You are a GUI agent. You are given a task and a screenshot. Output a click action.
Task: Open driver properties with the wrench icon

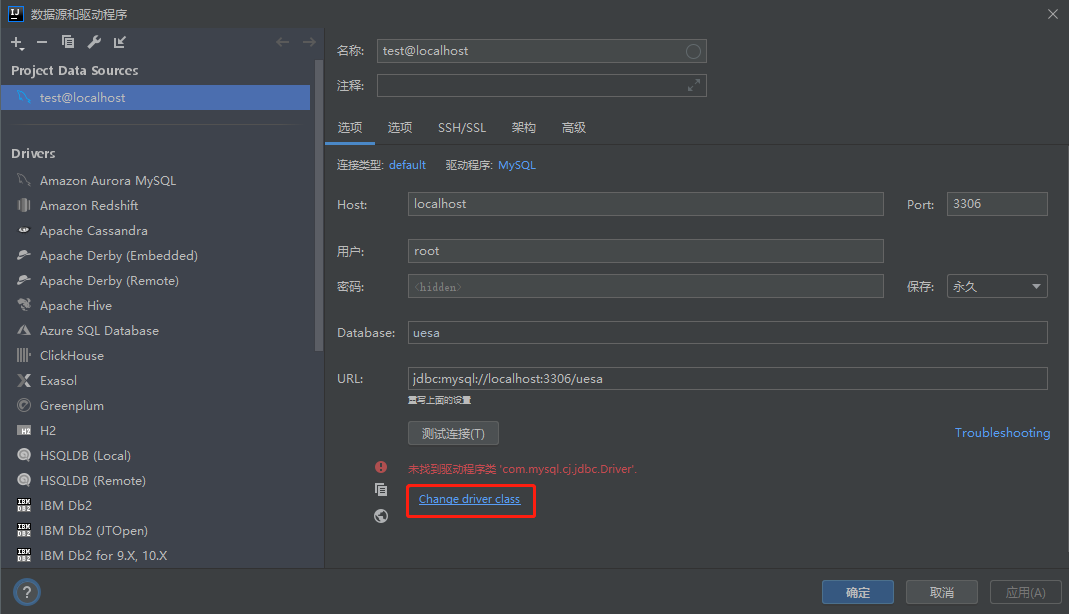[94, 42]
